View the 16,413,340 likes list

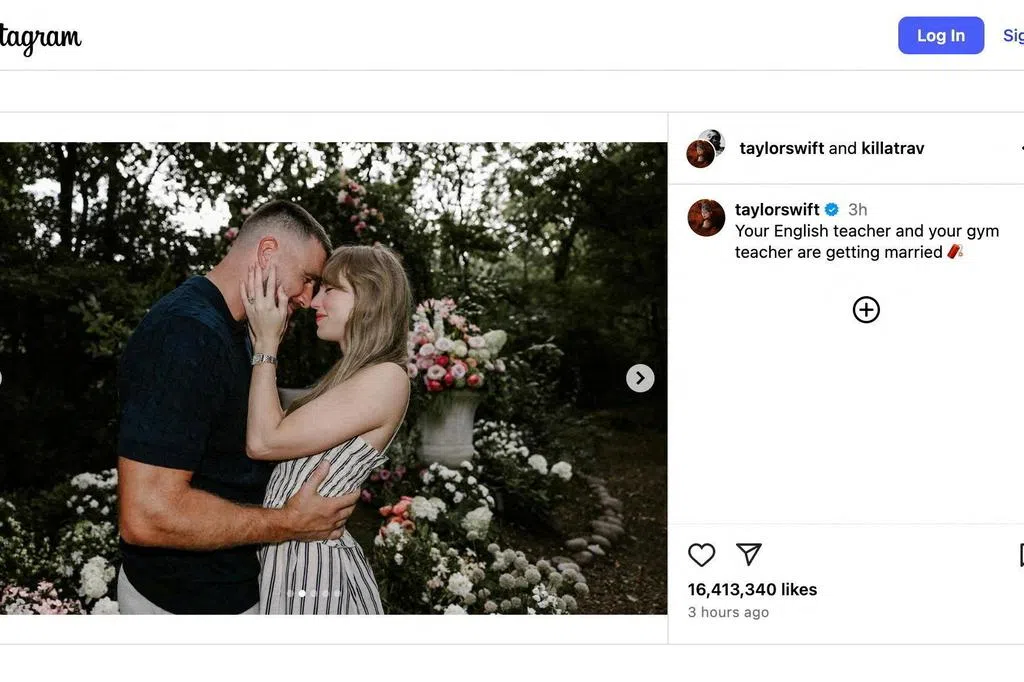pyautogui.click(x=752, y=590)
